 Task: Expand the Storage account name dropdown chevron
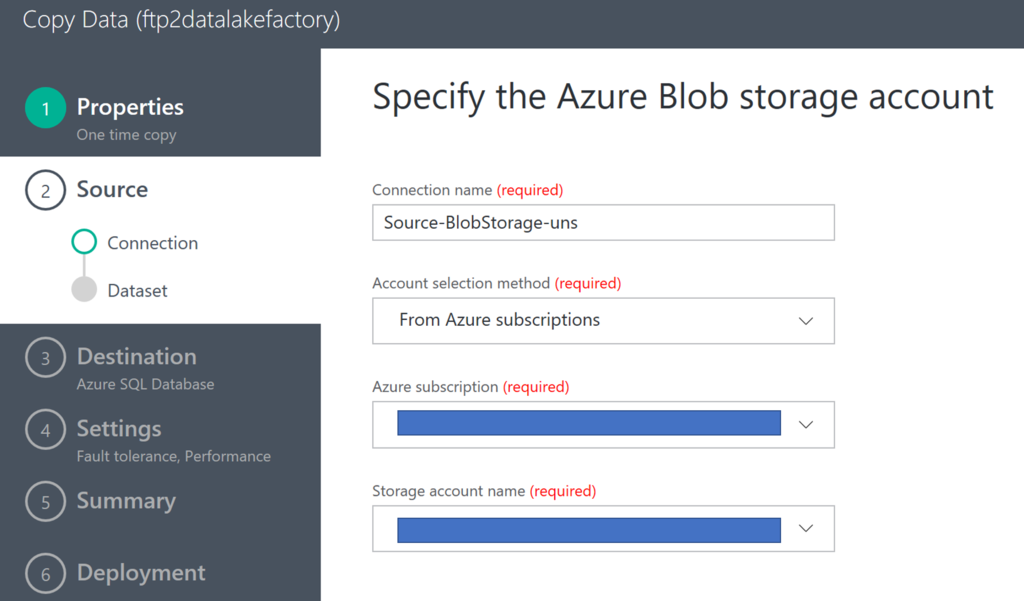[806, 528]
